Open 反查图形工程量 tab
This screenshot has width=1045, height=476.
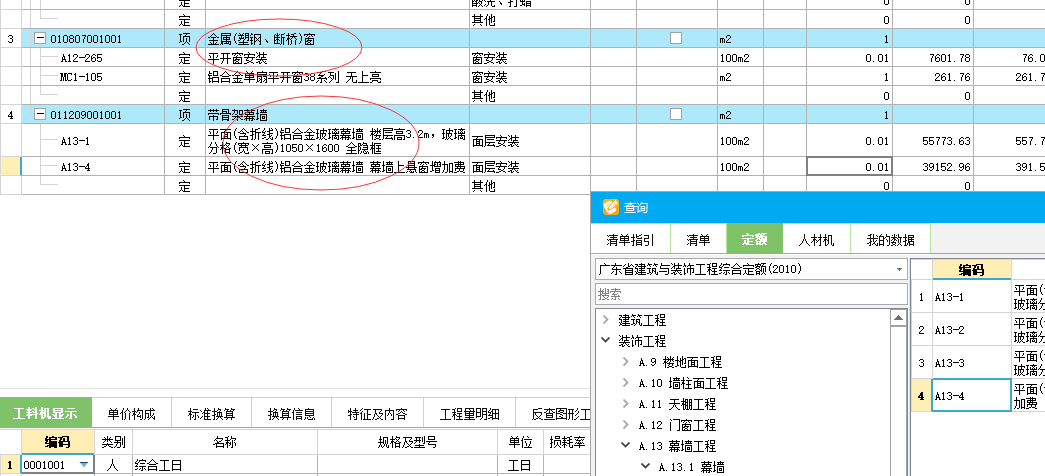click(553, 413)
